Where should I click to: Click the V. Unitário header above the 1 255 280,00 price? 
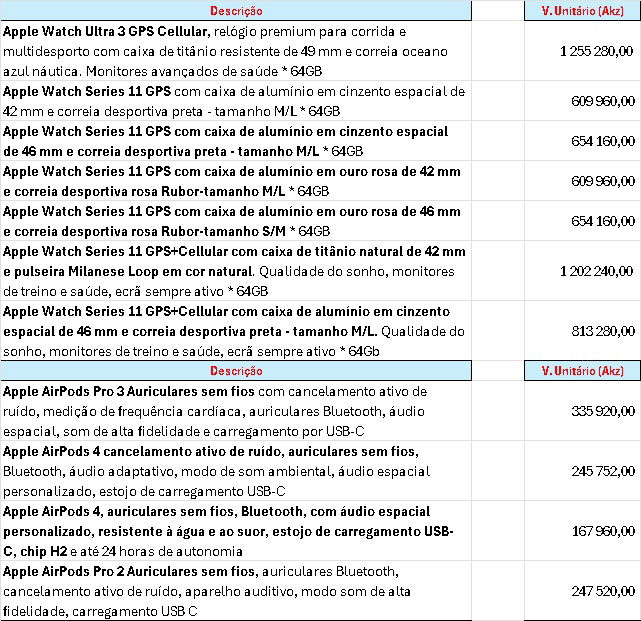tap(582, 11)
